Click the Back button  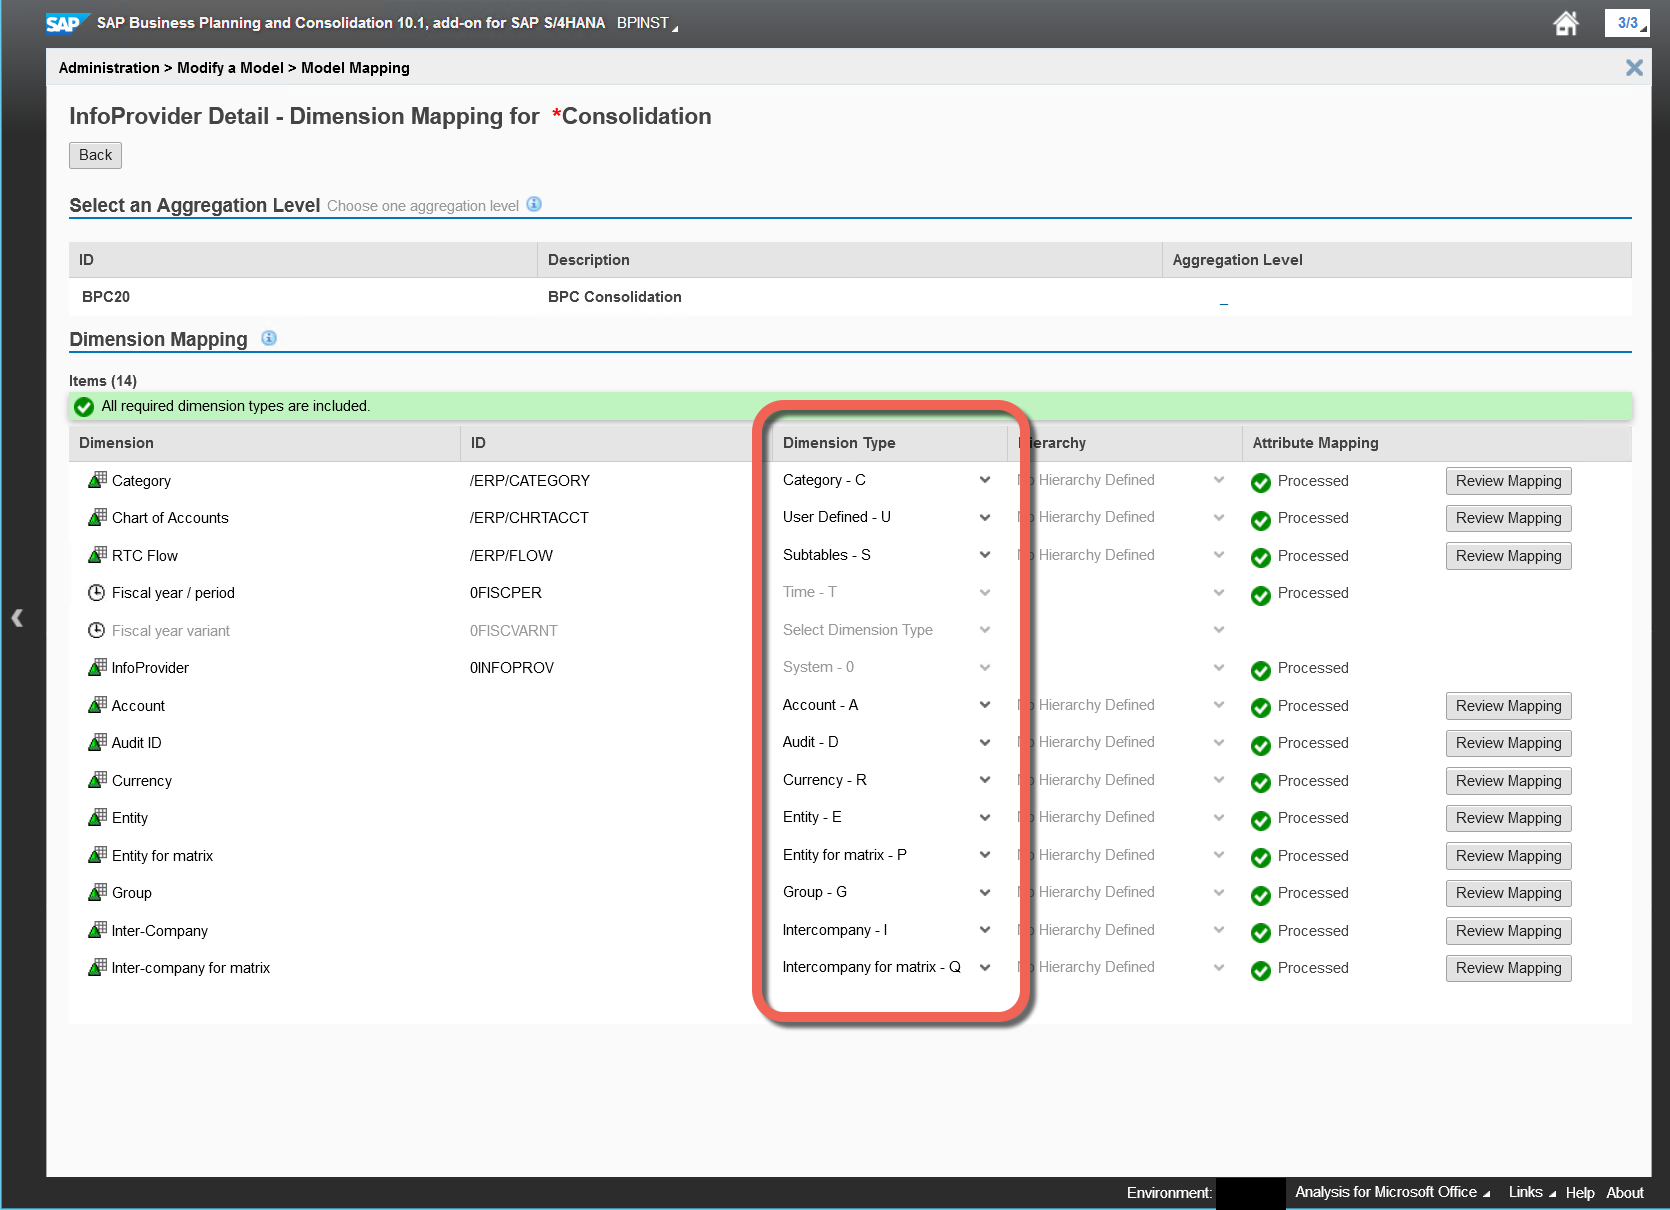point(95,155)
